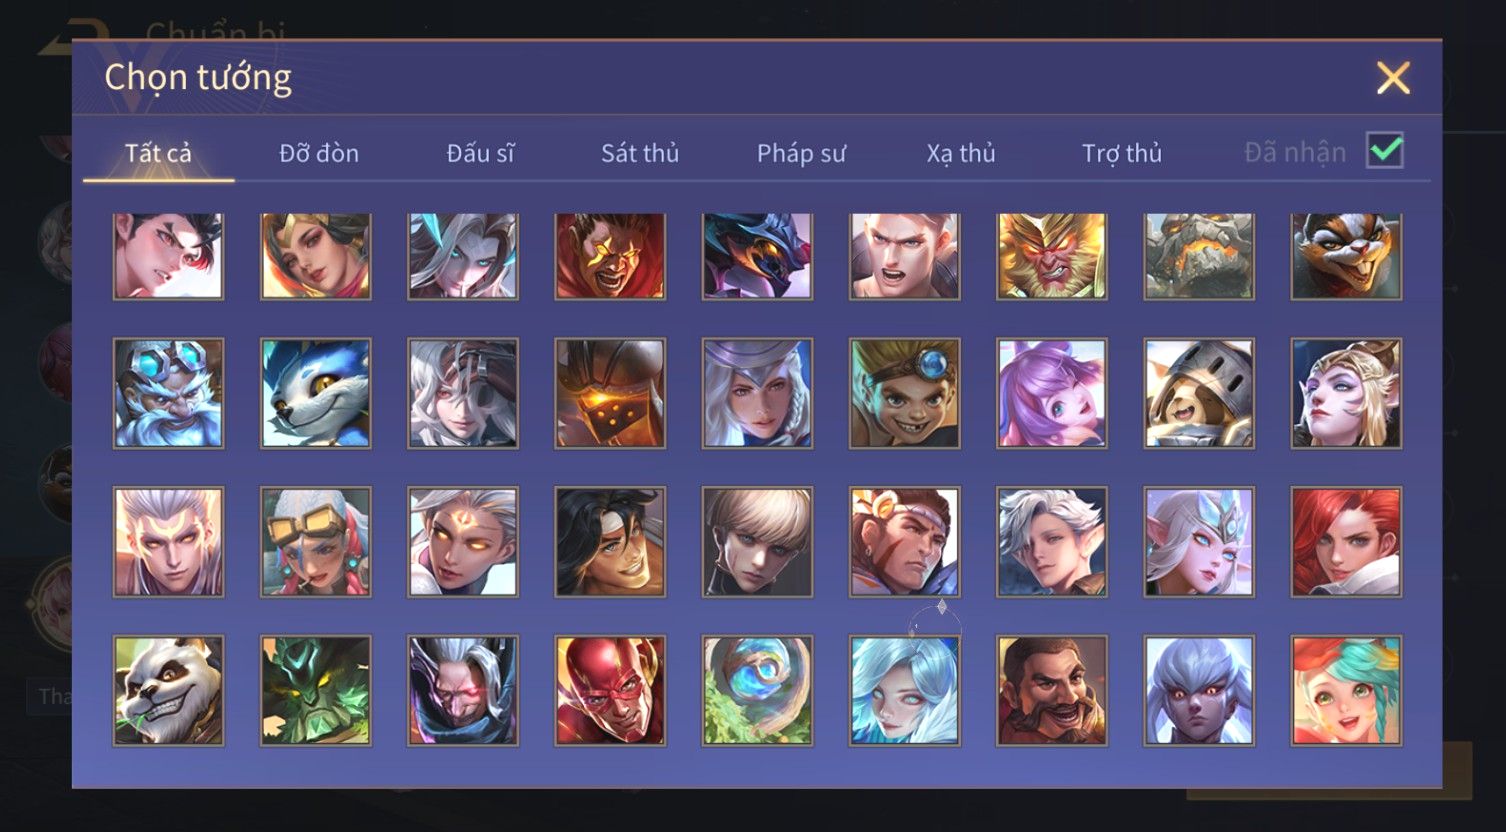Select the raccoon hero portrait

point(1346,256)
